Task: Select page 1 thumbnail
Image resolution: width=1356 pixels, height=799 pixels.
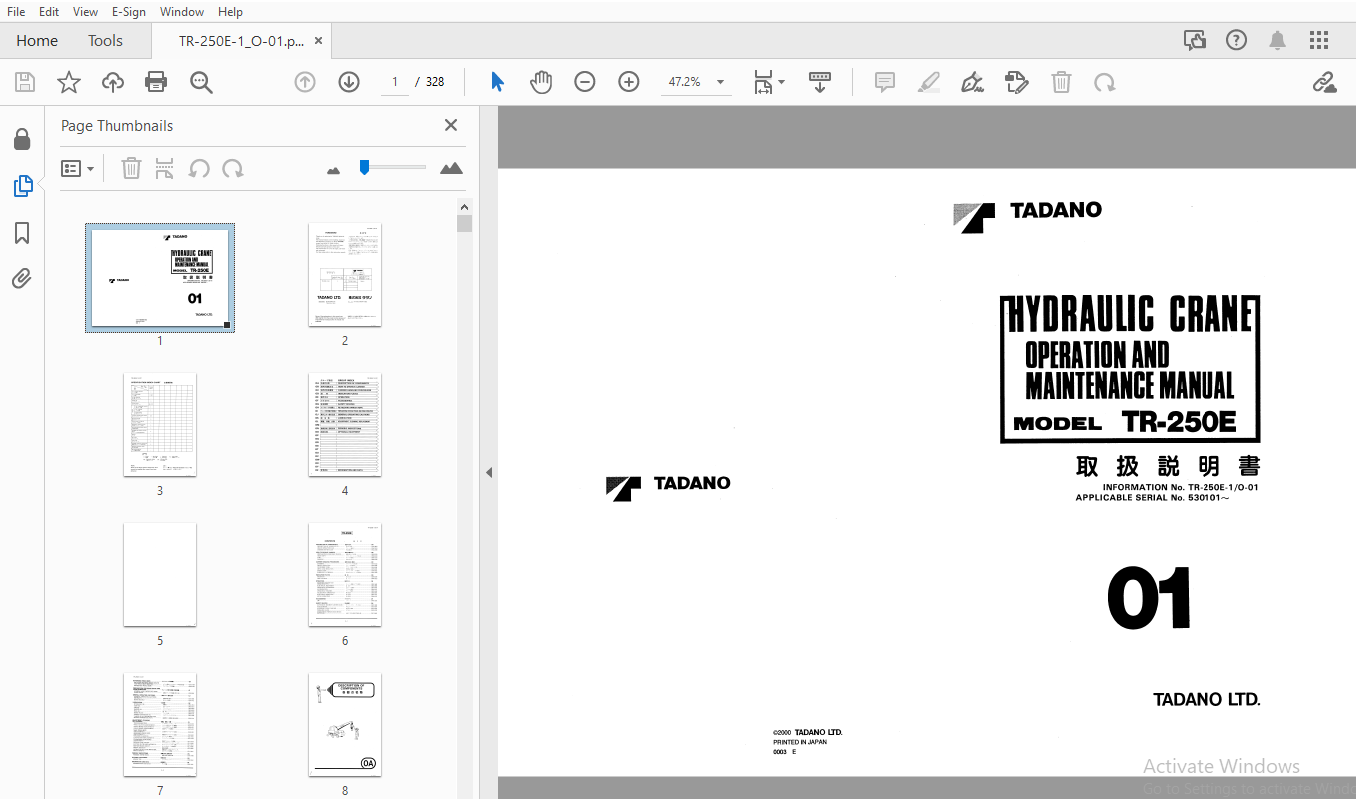Action: click(160, 277)
